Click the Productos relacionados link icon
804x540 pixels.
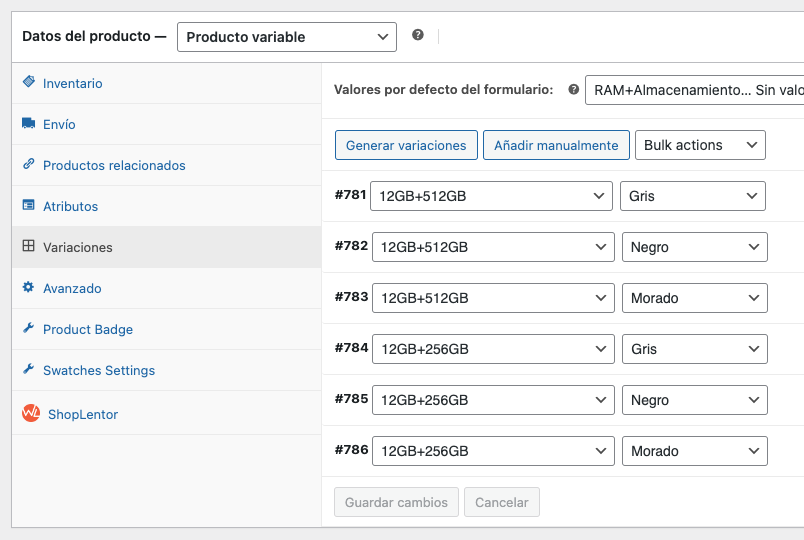tap(29, 165)
